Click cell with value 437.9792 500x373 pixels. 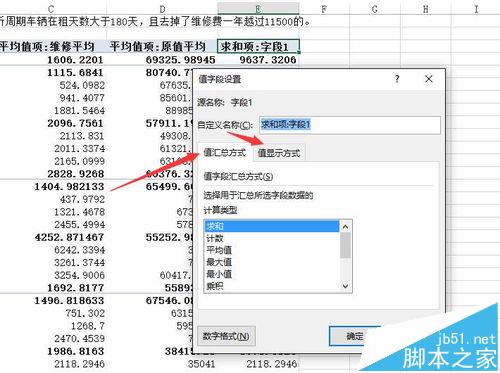(53, 199)
